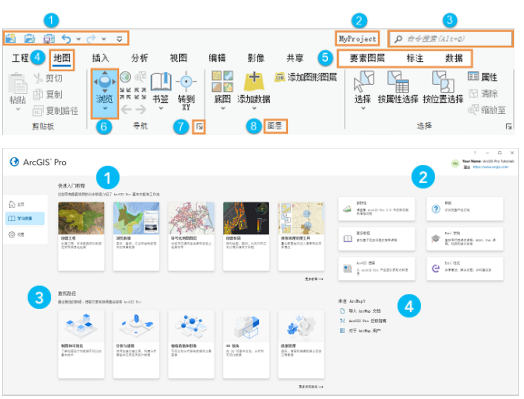This screenshot has width=524, height=399.
Task: Open the 导航 group dialog launcher
Action: tap(199, 127)
